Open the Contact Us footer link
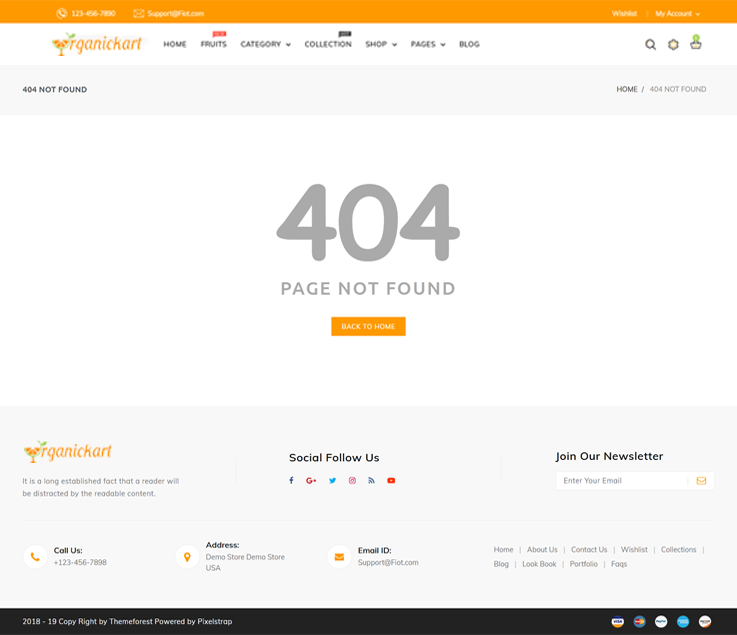 click(x=589, y=550)
